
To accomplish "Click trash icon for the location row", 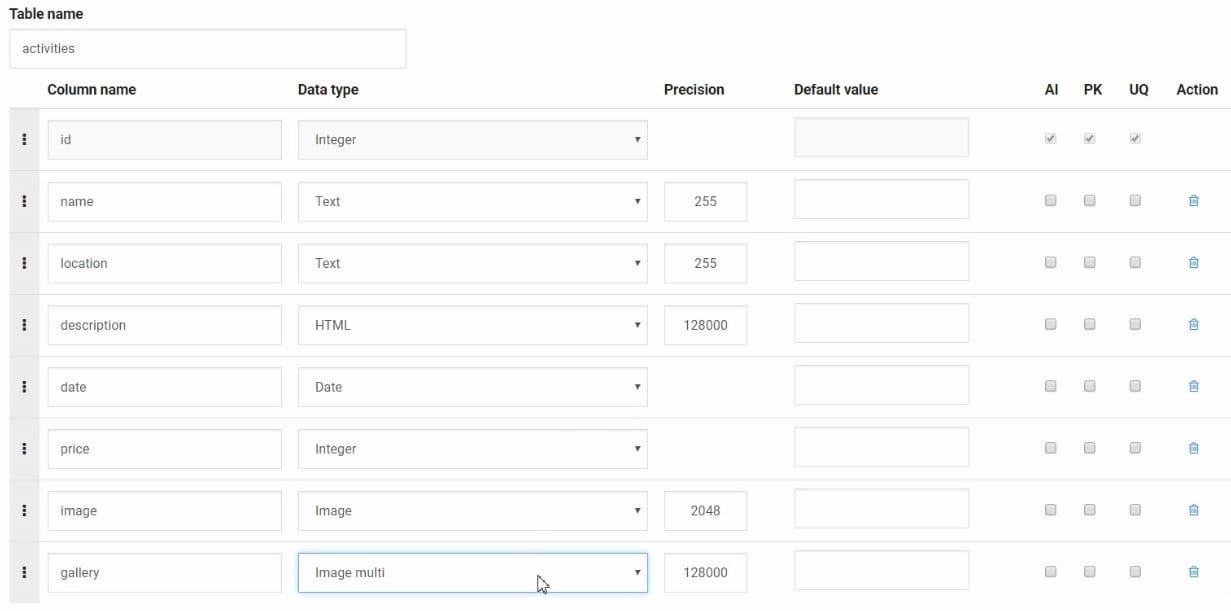I will (1193, 263).
